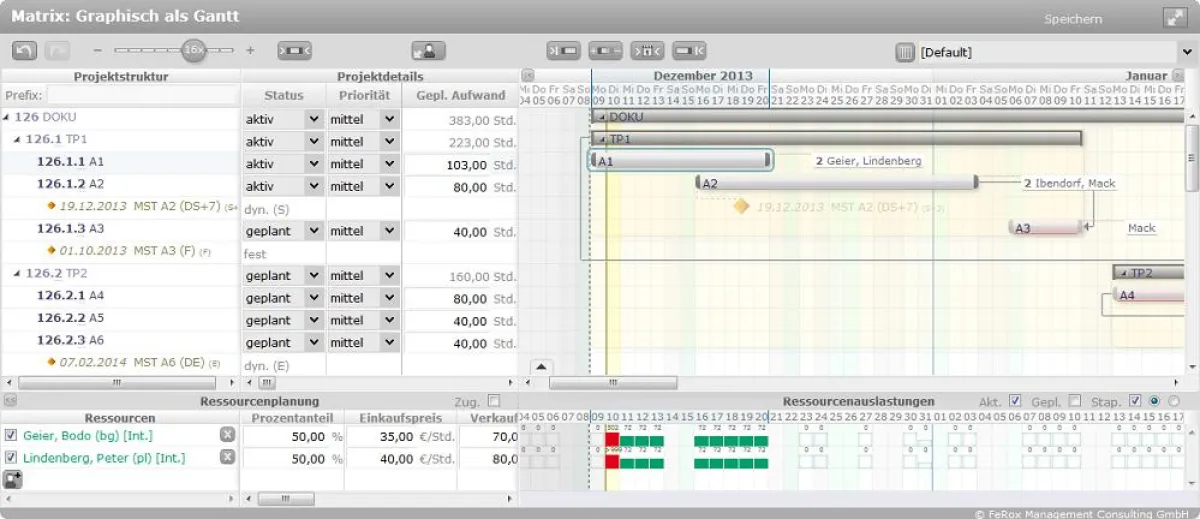
Task: Click the fourth Gantt alignment toolbar icon
Action: click(x=690, y=50)
